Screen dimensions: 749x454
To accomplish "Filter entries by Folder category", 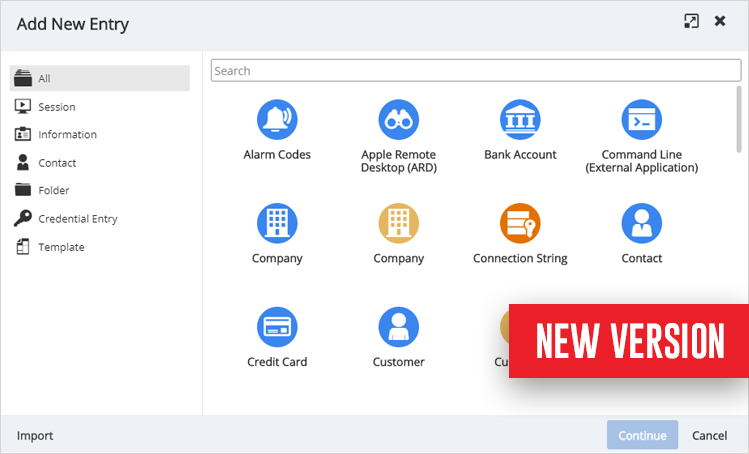I will [x=53, y=191].
